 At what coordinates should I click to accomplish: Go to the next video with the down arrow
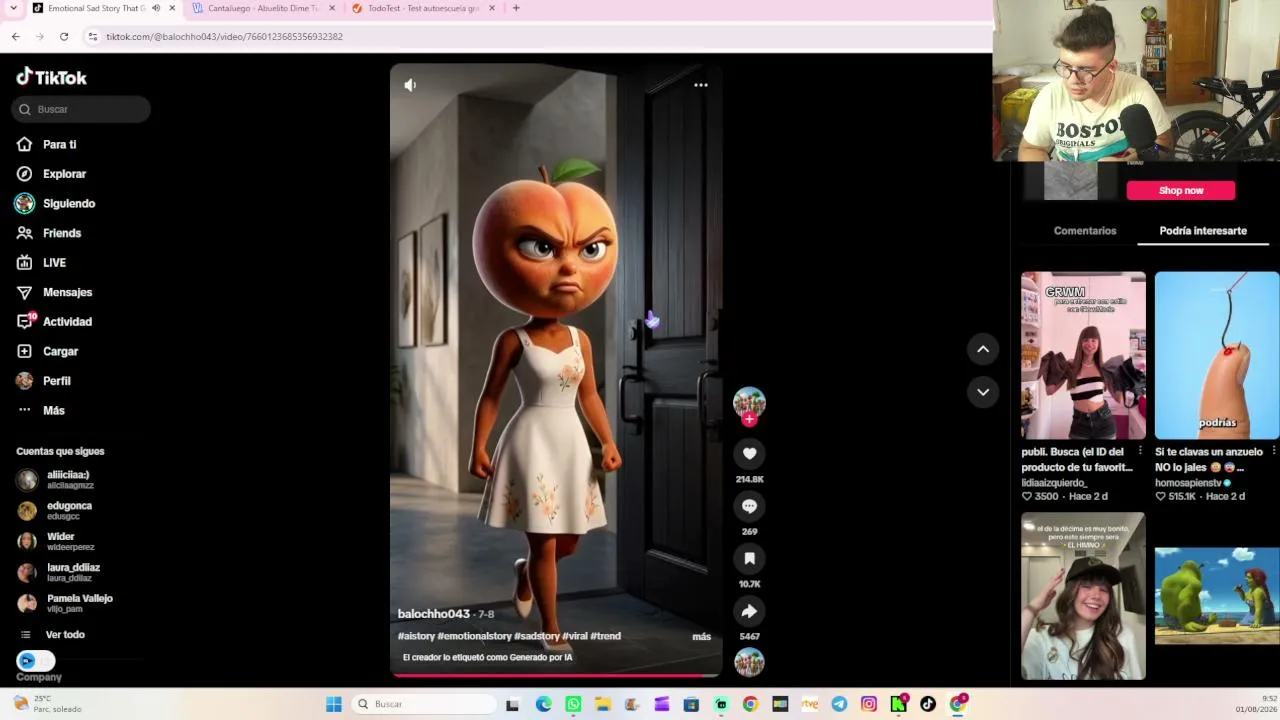pos(983,392)
